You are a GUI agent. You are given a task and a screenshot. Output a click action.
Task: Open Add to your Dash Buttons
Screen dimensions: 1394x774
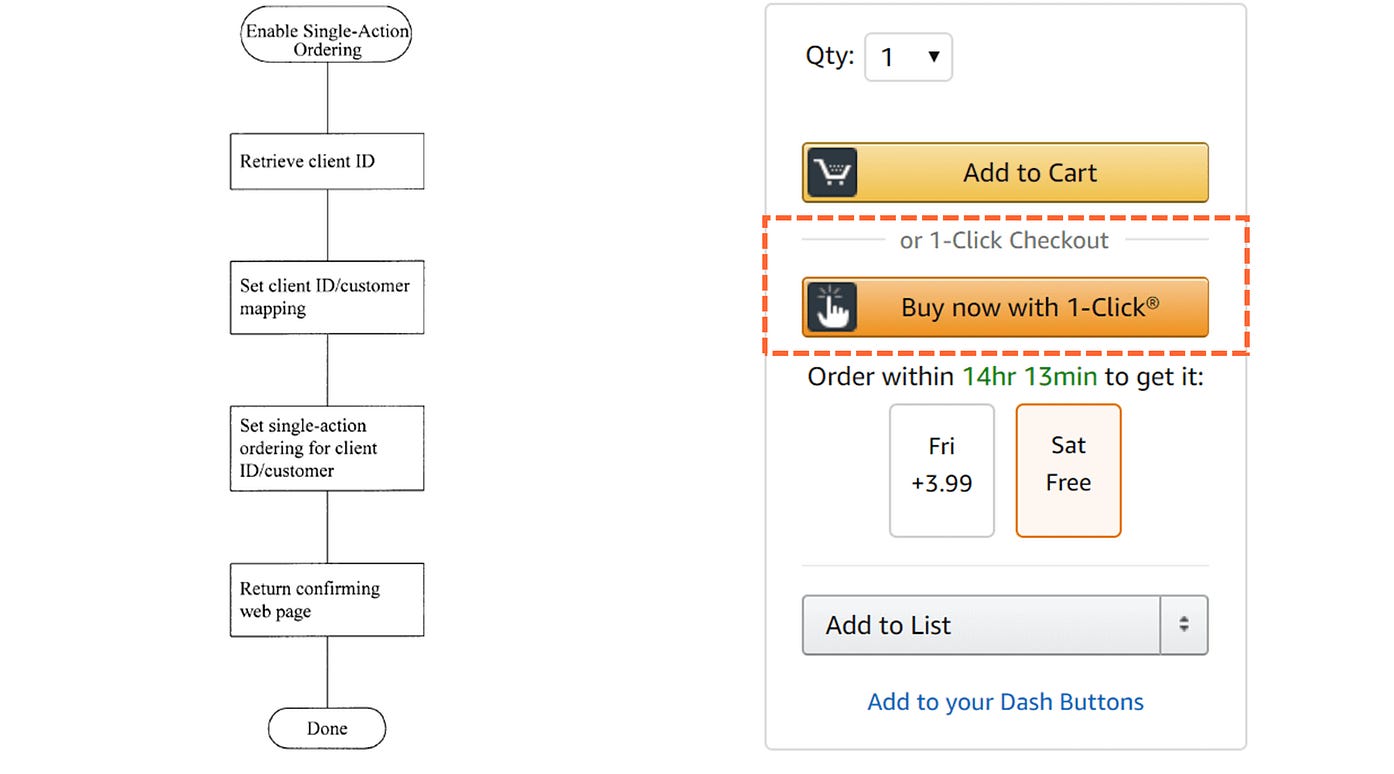pos(1005,701)
